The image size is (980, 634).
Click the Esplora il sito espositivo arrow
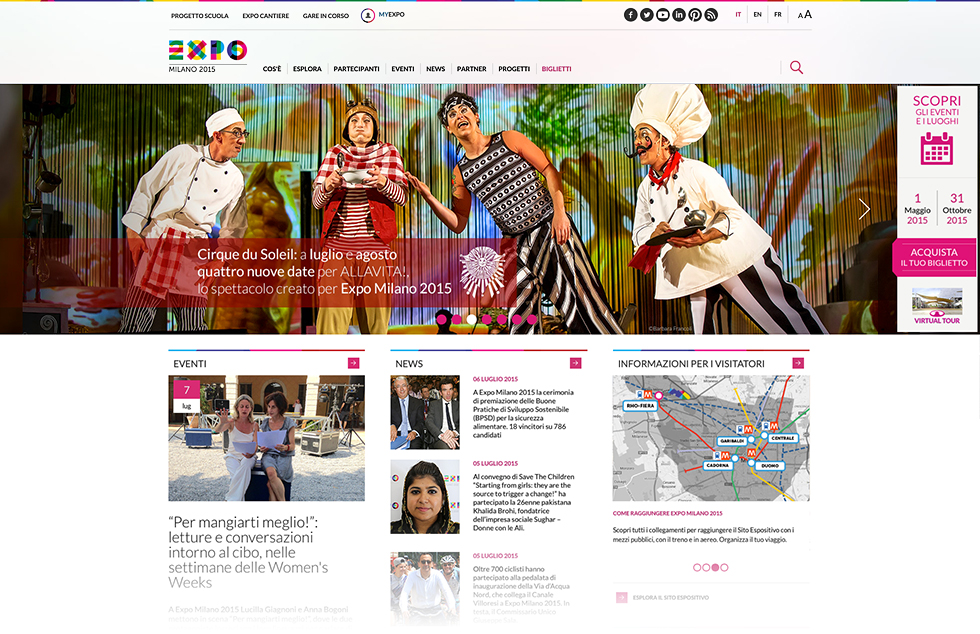621,597
